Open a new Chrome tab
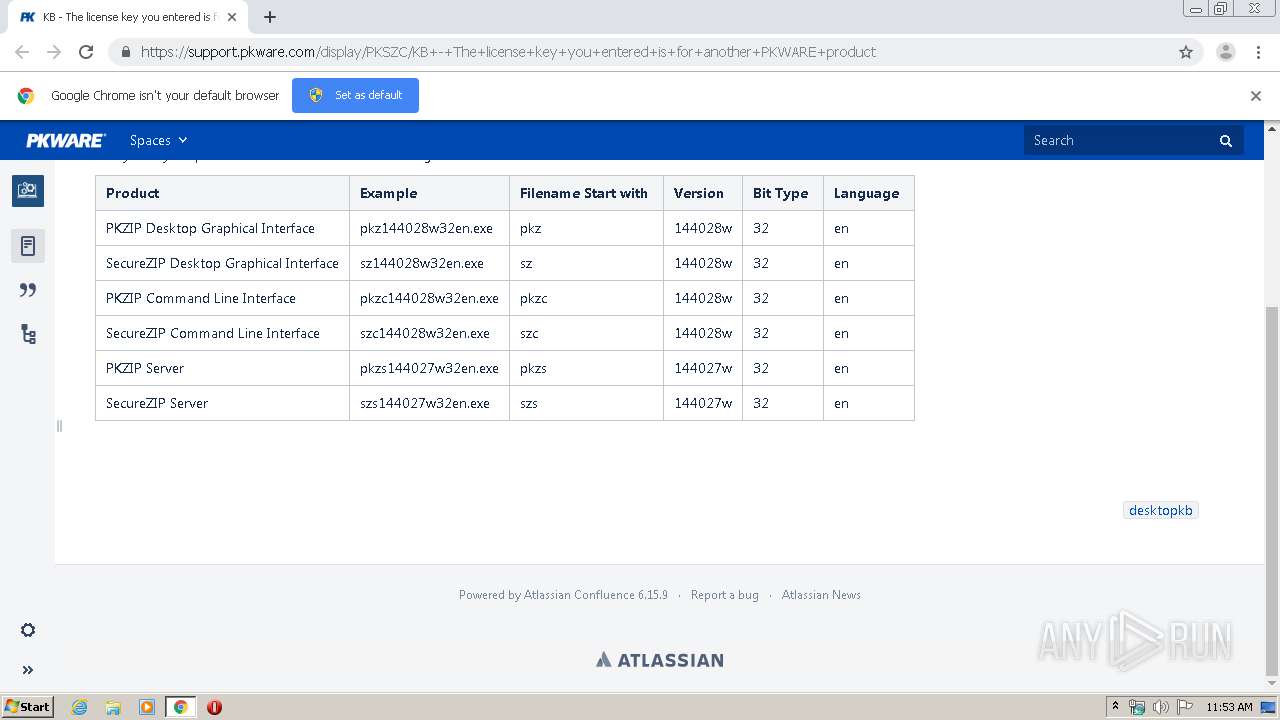This screenshot has width=1280, height=720. click(270, 17)
